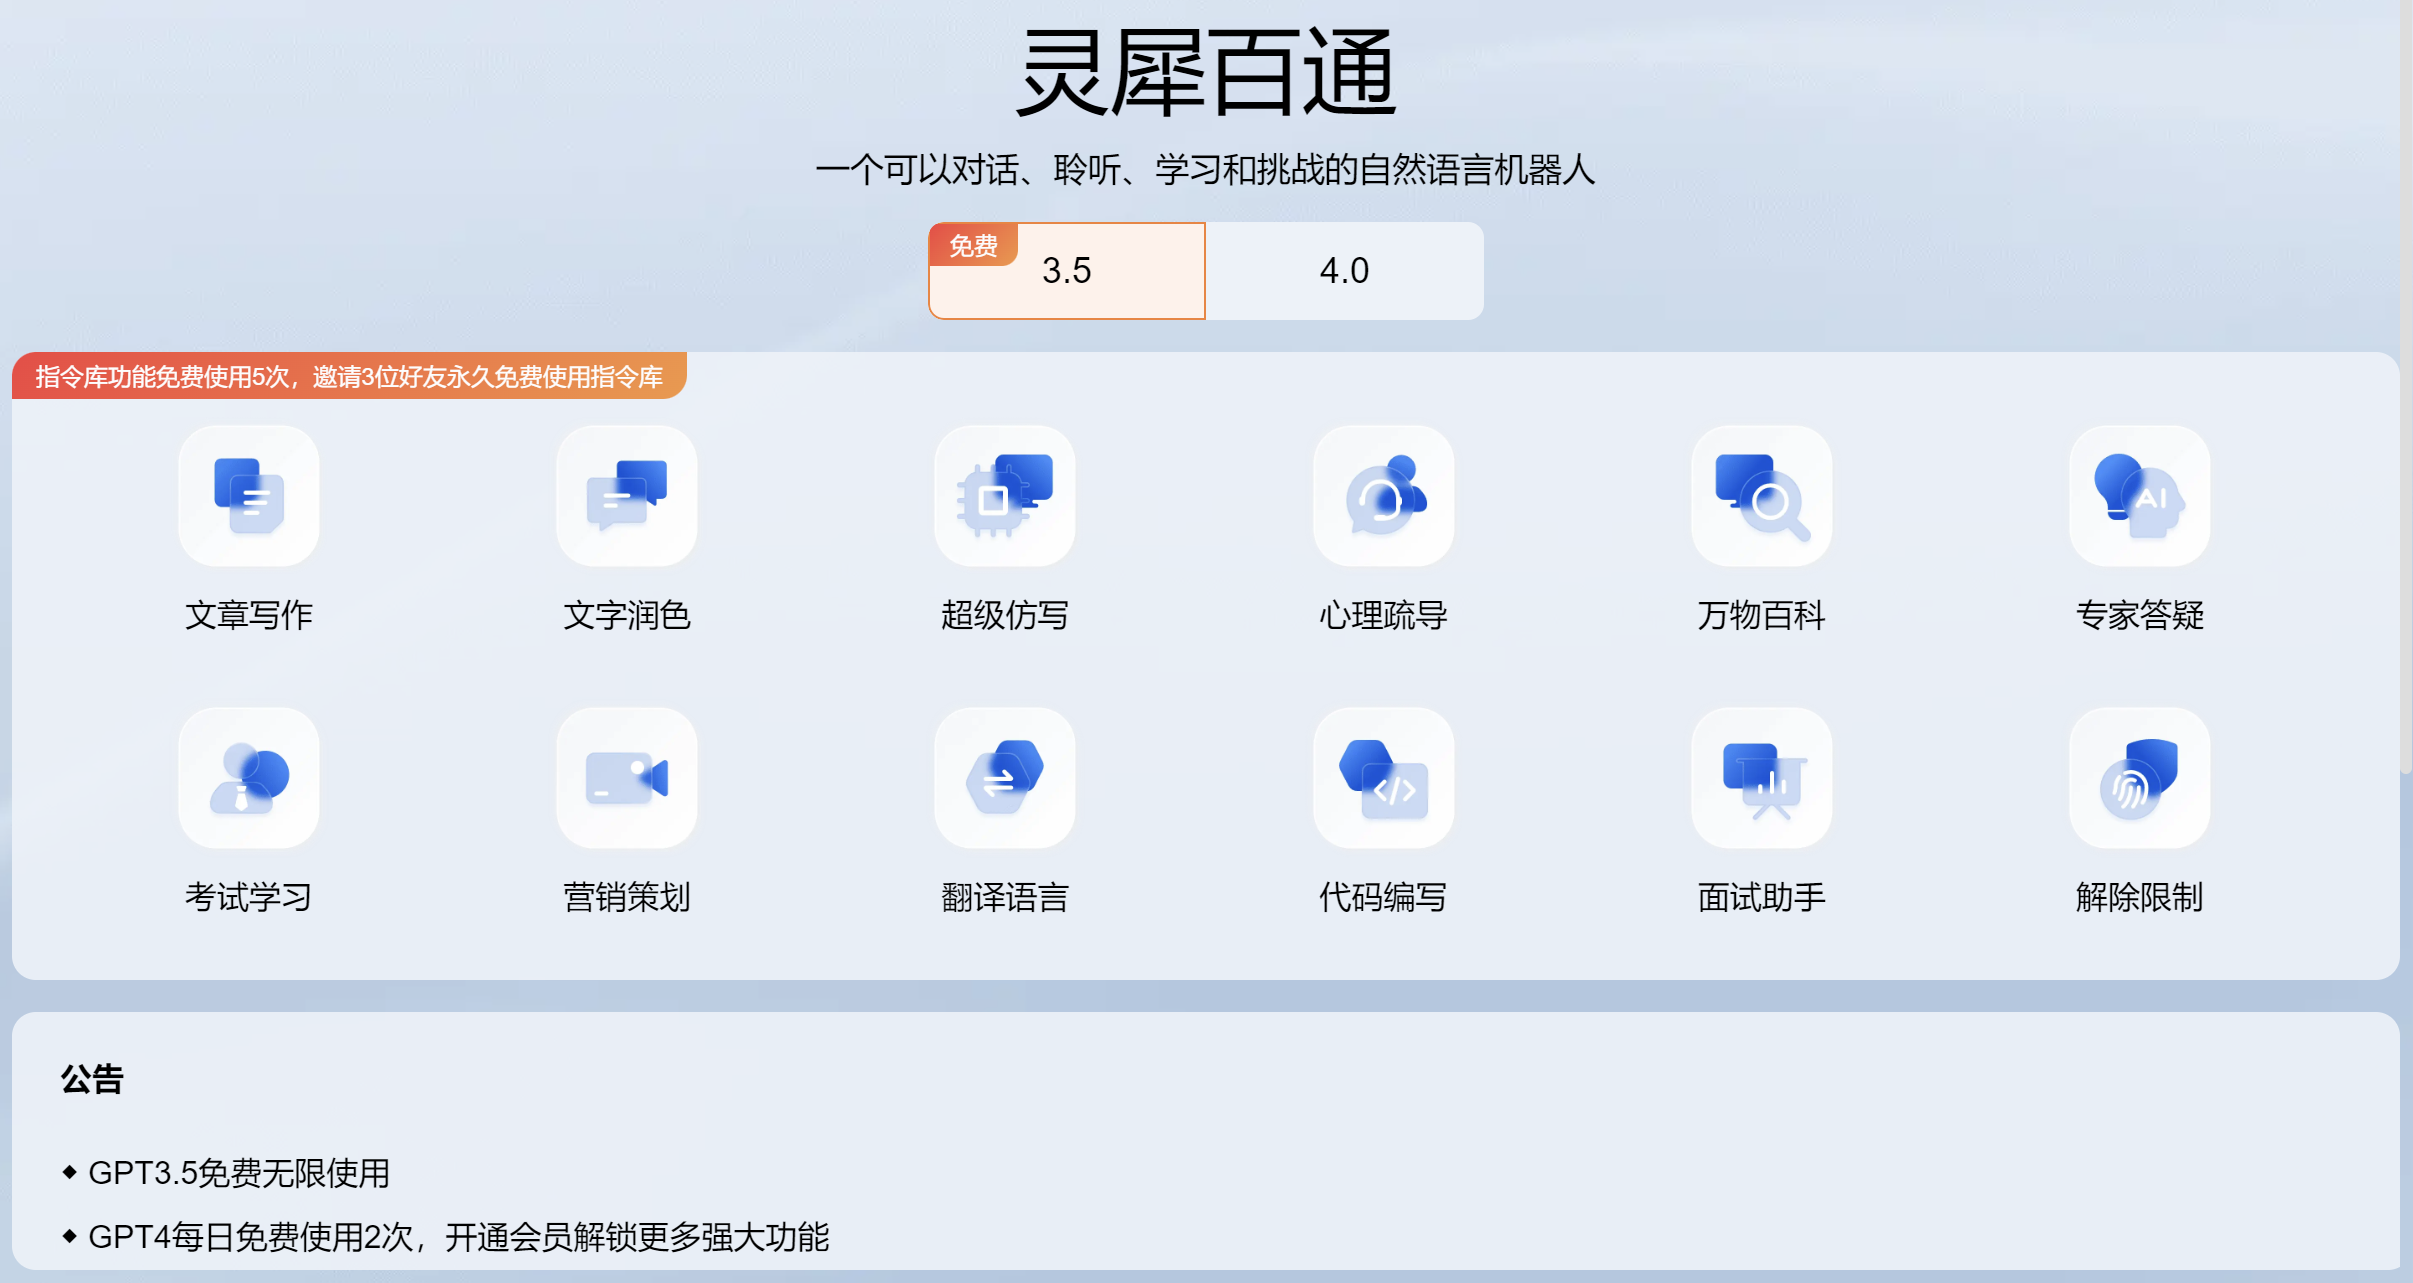
Task: Select the free 3.5 model tab
Action: (x=1066, y=271)
